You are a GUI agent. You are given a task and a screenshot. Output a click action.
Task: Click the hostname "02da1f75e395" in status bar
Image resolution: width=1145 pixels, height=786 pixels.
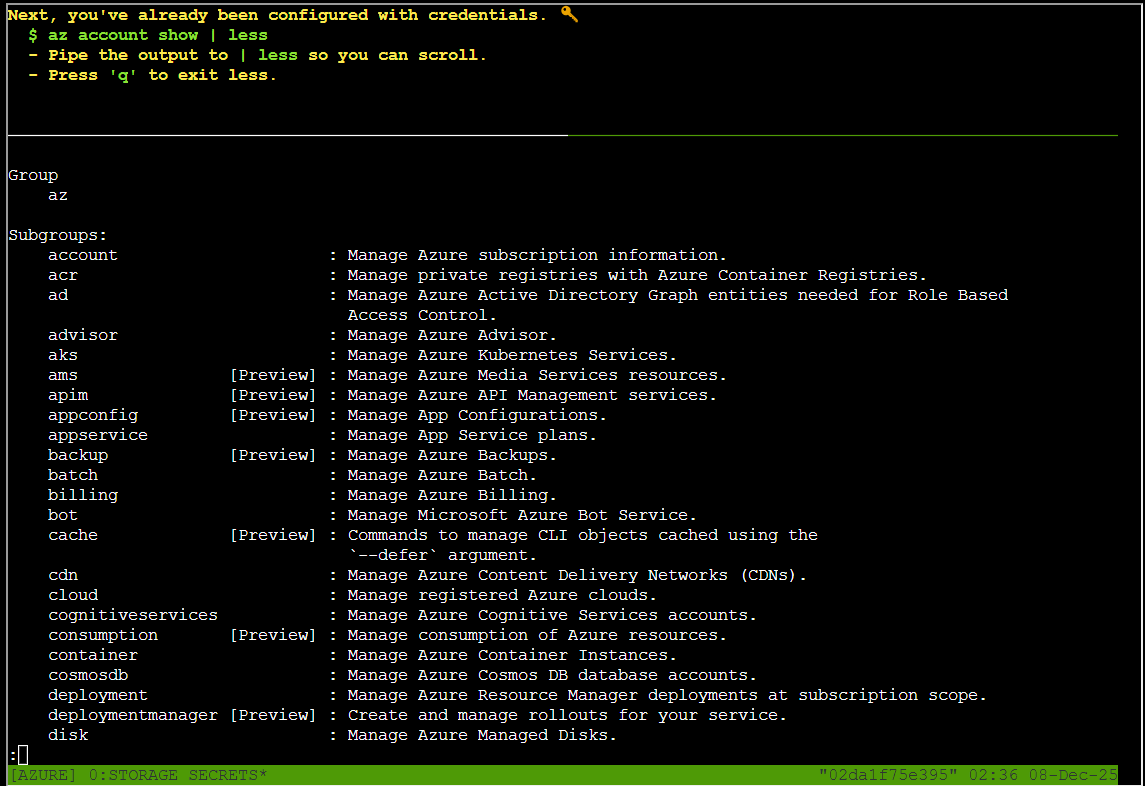point(888,775)
